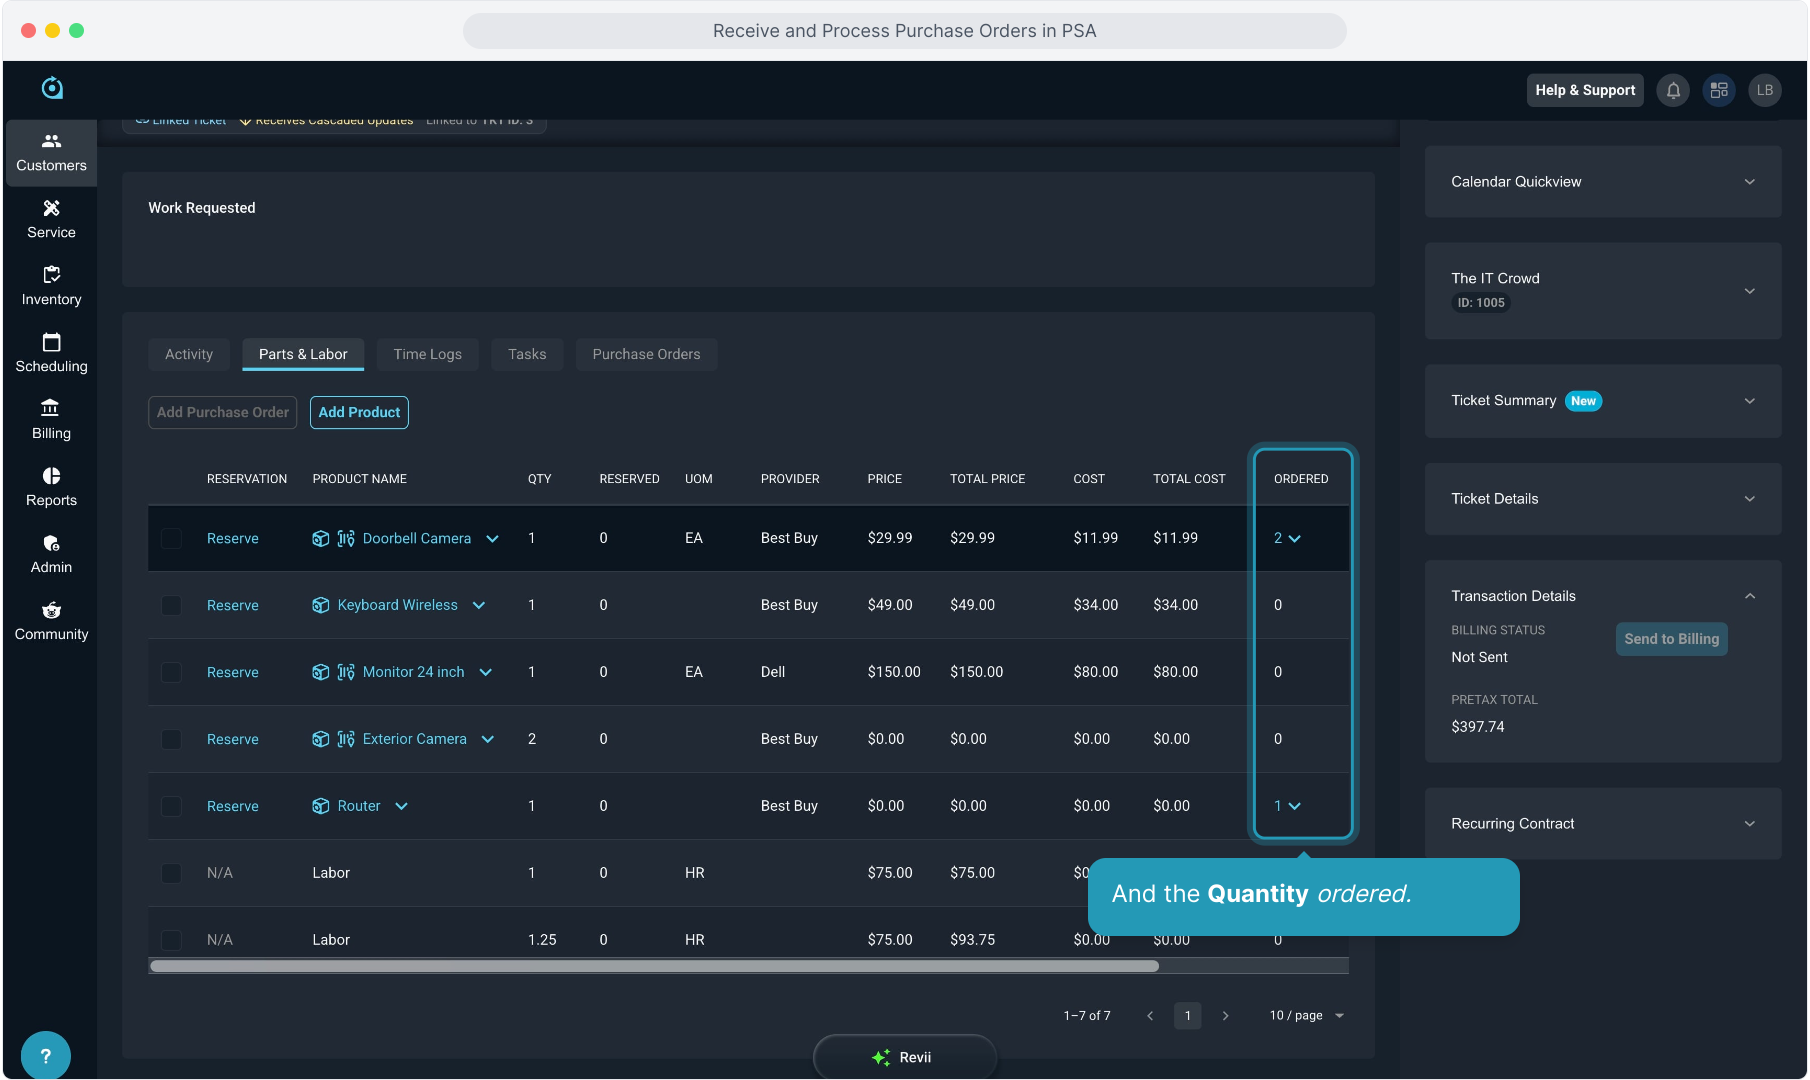Viewport: 1810px width, 1080px height.
Task: Click Reserve link for Monitor 24 inch
Action: (232, 672)
